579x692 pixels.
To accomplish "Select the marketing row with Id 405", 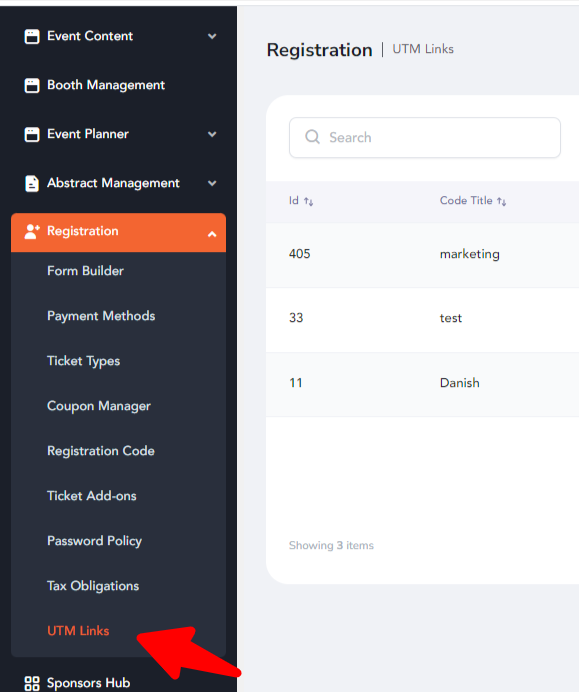I will coord(422,255).
